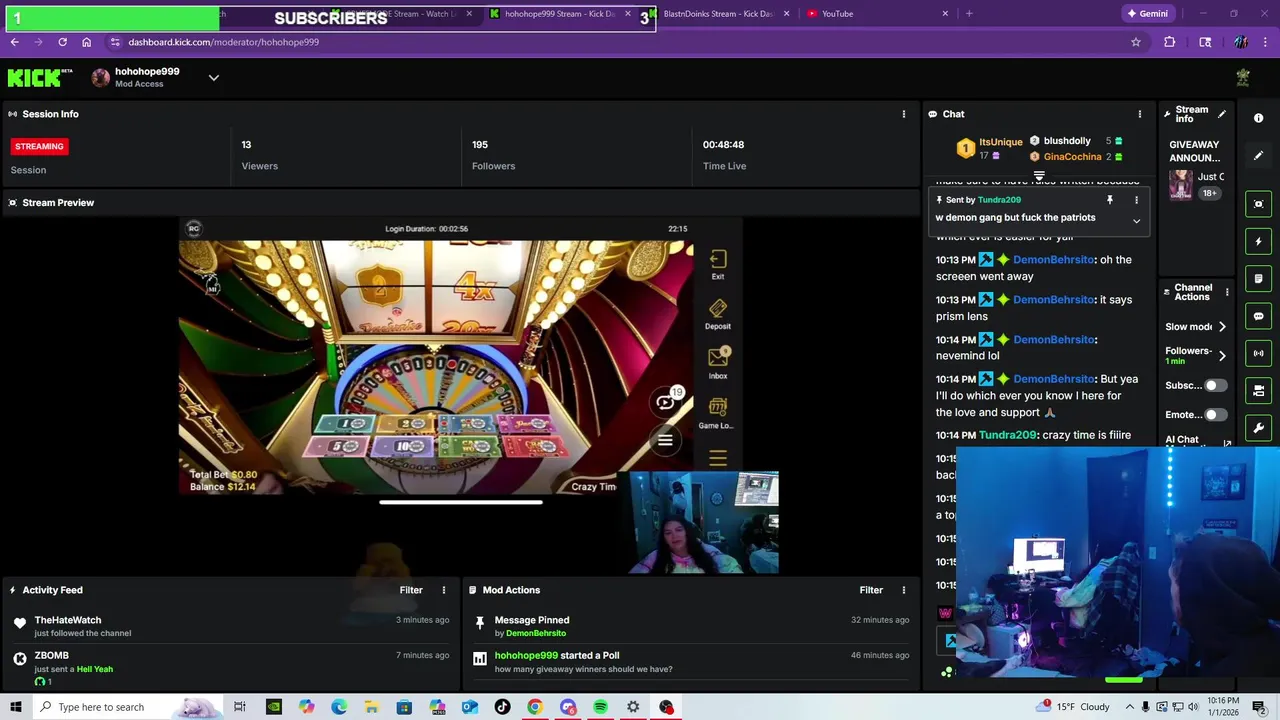Toggle Emotes-only chat switch
Image resolution: width=1280 pixels, height=720 pixels.
(x=1215, y=414)
